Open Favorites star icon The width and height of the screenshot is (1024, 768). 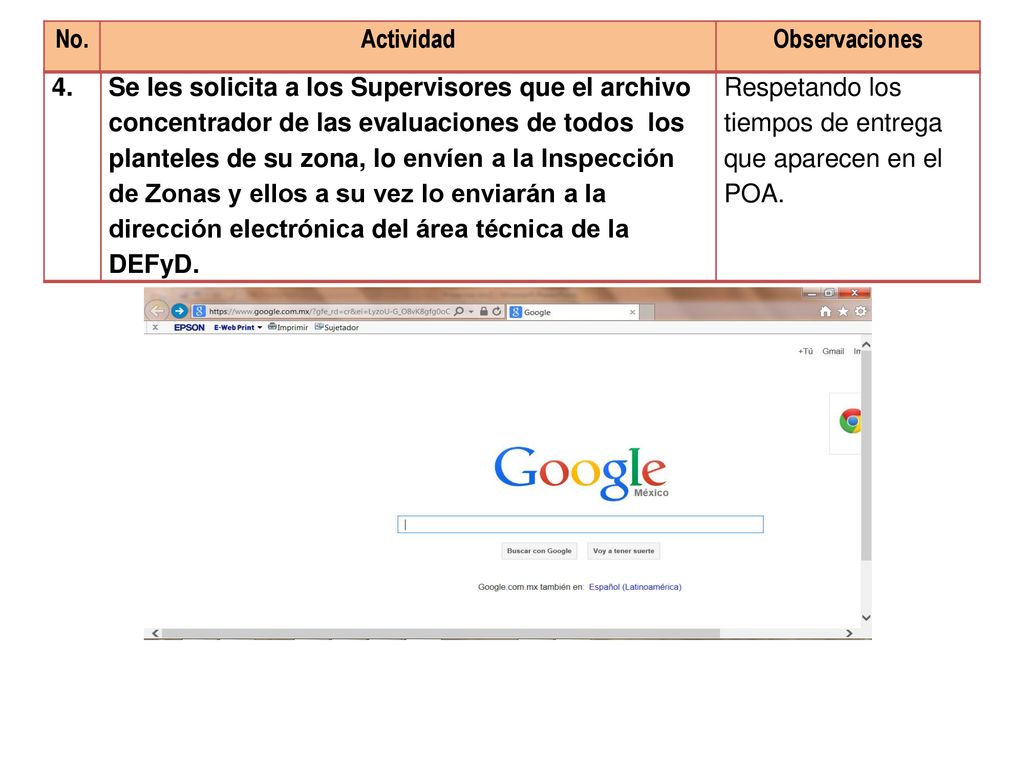point(843,312)
